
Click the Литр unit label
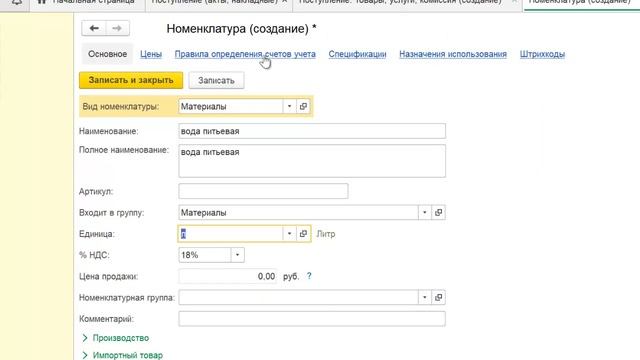[326, 234]
